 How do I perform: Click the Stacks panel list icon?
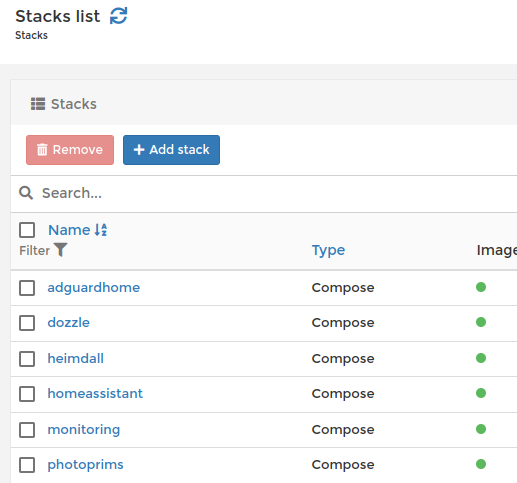pos(38,104)
